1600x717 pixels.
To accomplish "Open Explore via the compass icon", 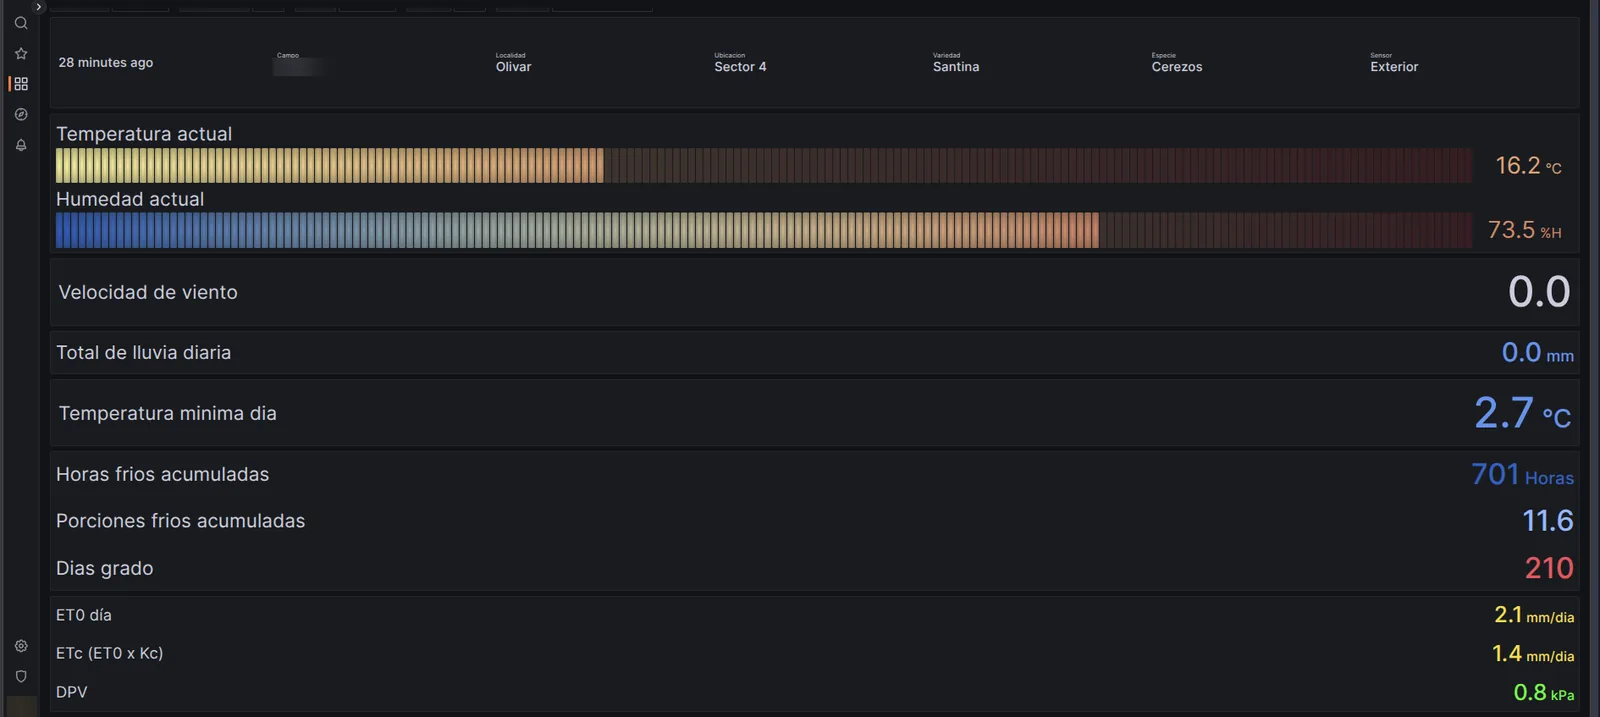I will tap(21, 115).
